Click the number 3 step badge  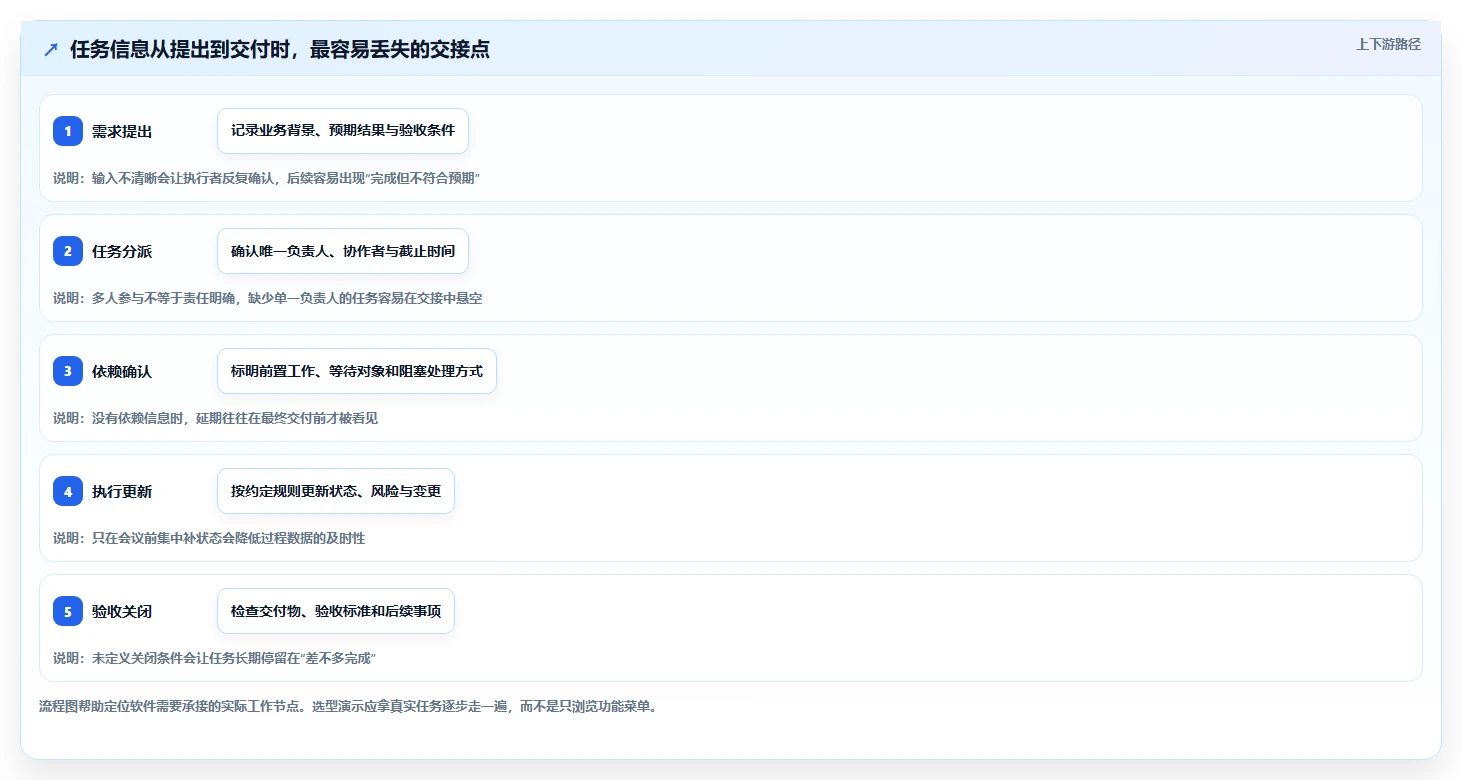click(68, 371)
